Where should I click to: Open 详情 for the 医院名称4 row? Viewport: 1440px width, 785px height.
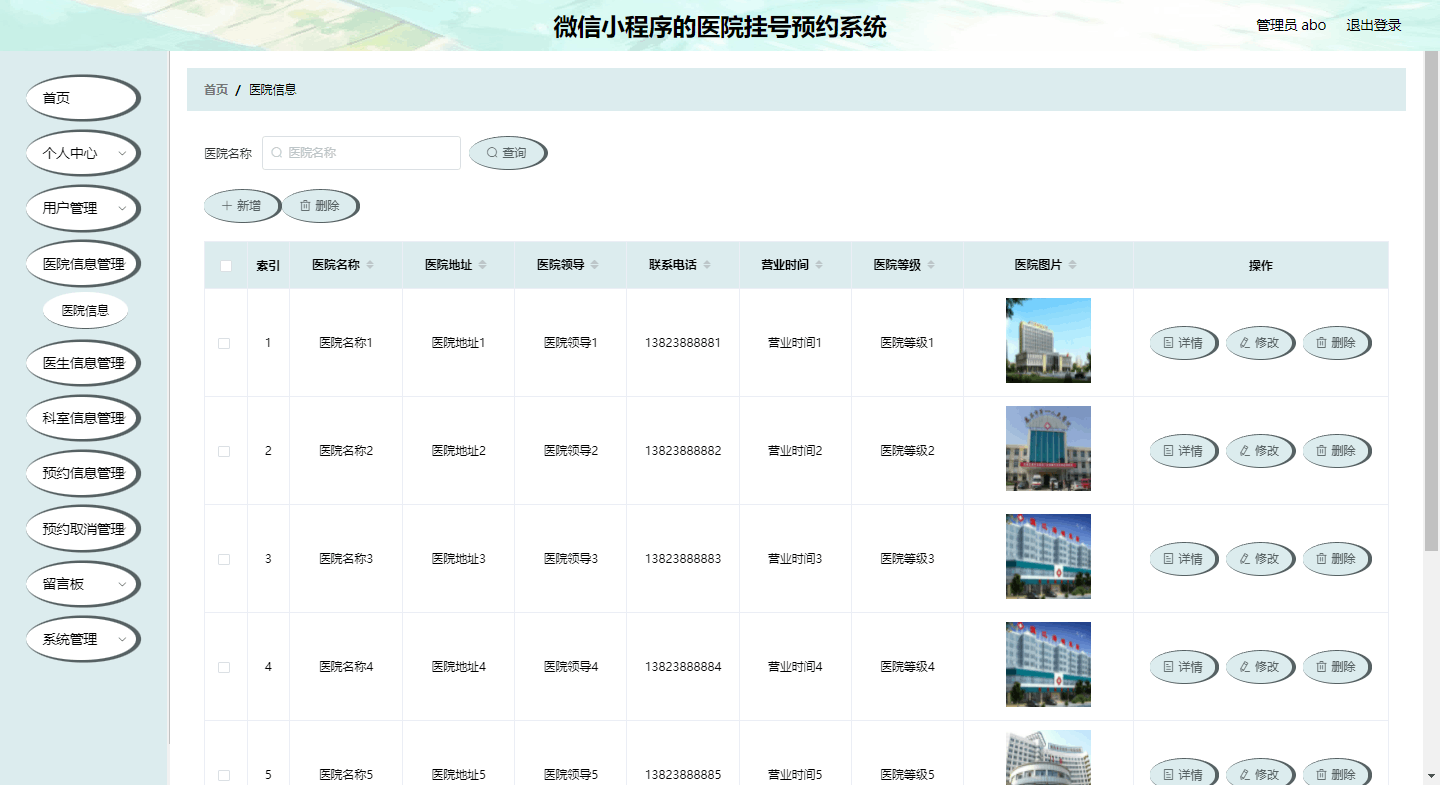(1183, 667)
